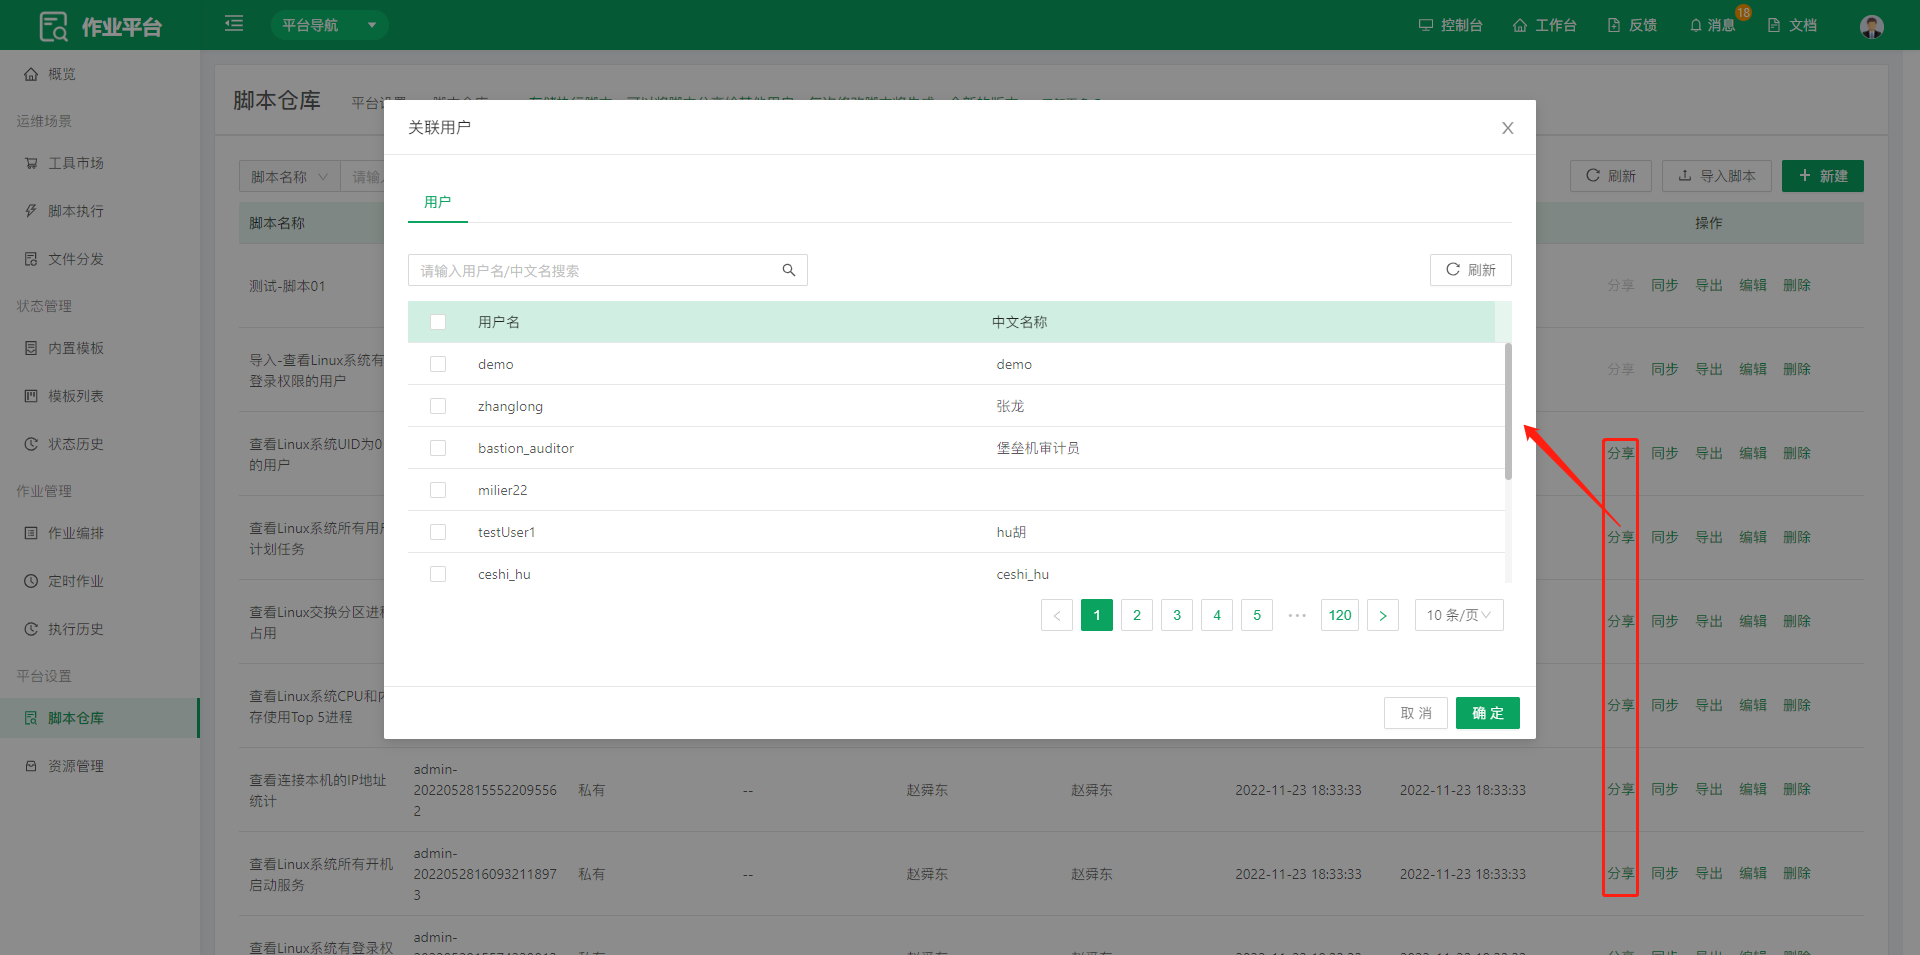The image size is (1920, 955).
Task: Click 分享 for 查看连接本机的IP地址统计 row
Action: point(1621,789)
